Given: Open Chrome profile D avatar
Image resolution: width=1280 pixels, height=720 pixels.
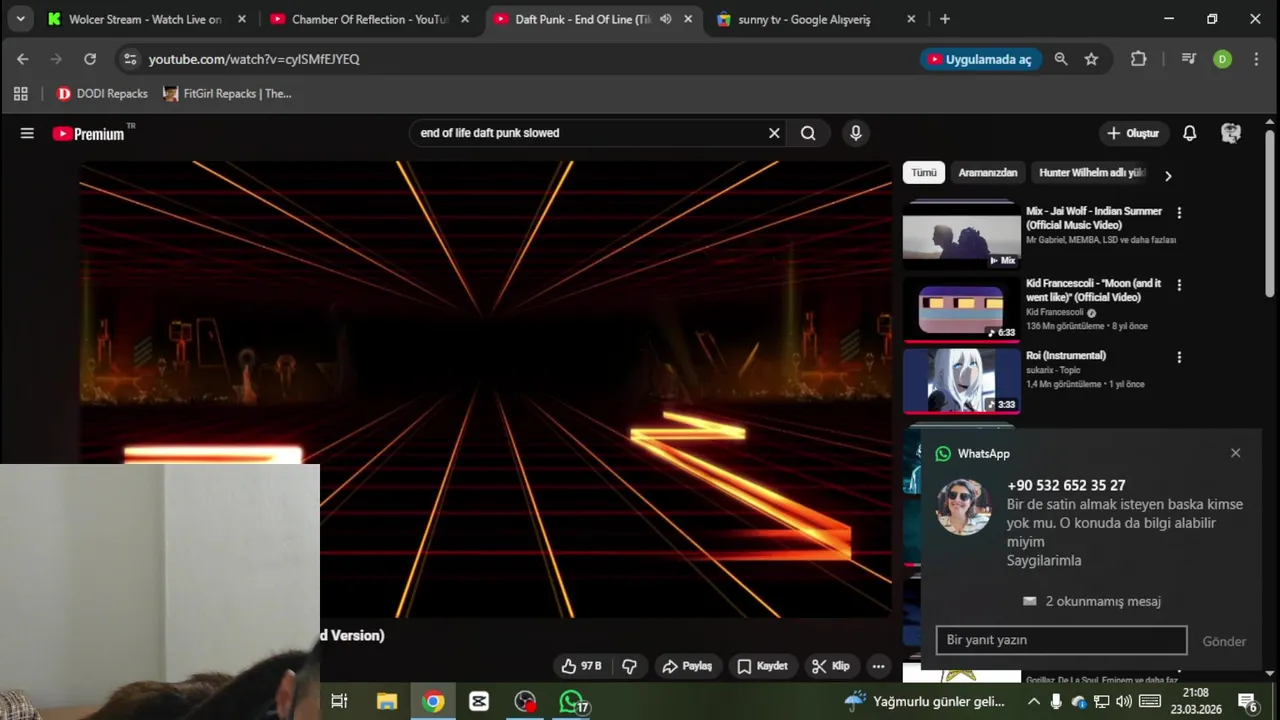Looking at the screenshot, I should (1222, 59).
